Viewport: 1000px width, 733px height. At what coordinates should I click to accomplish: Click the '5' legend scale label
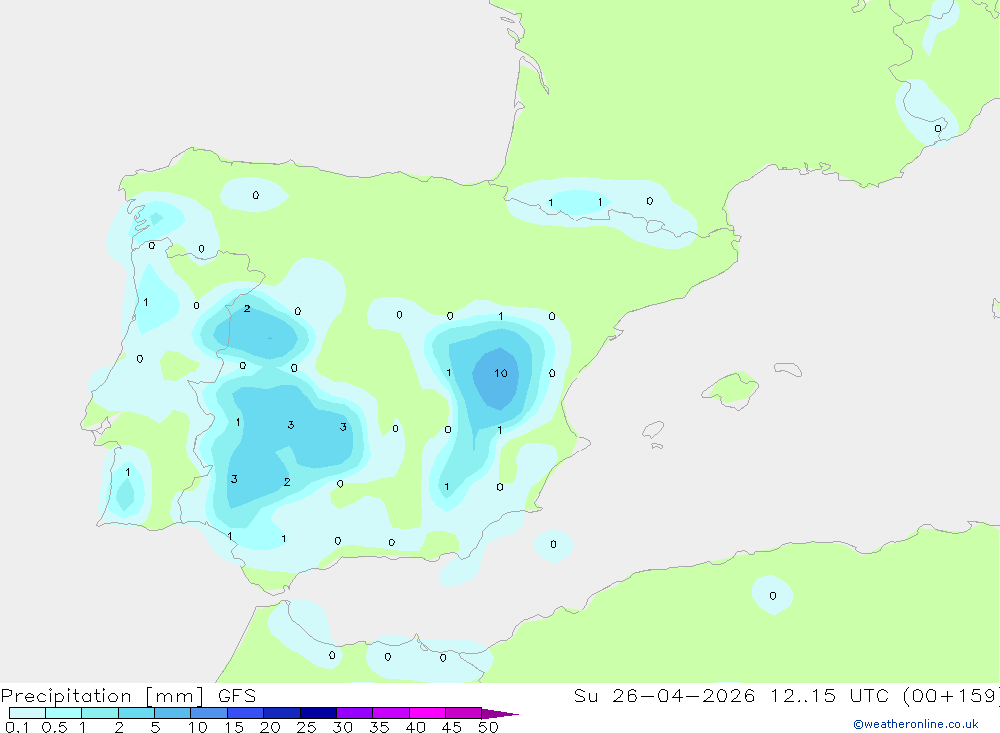155,727
